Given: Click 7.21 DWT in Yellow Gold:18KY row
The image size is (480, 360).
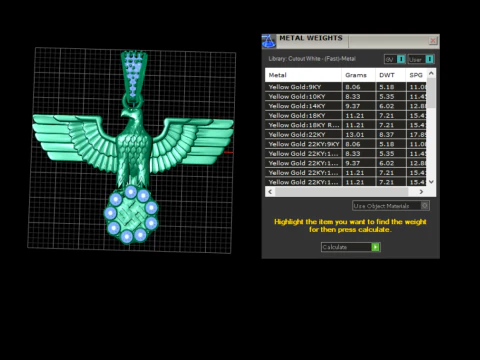Looking at the screenshot, I should click(x=390, y=116).
